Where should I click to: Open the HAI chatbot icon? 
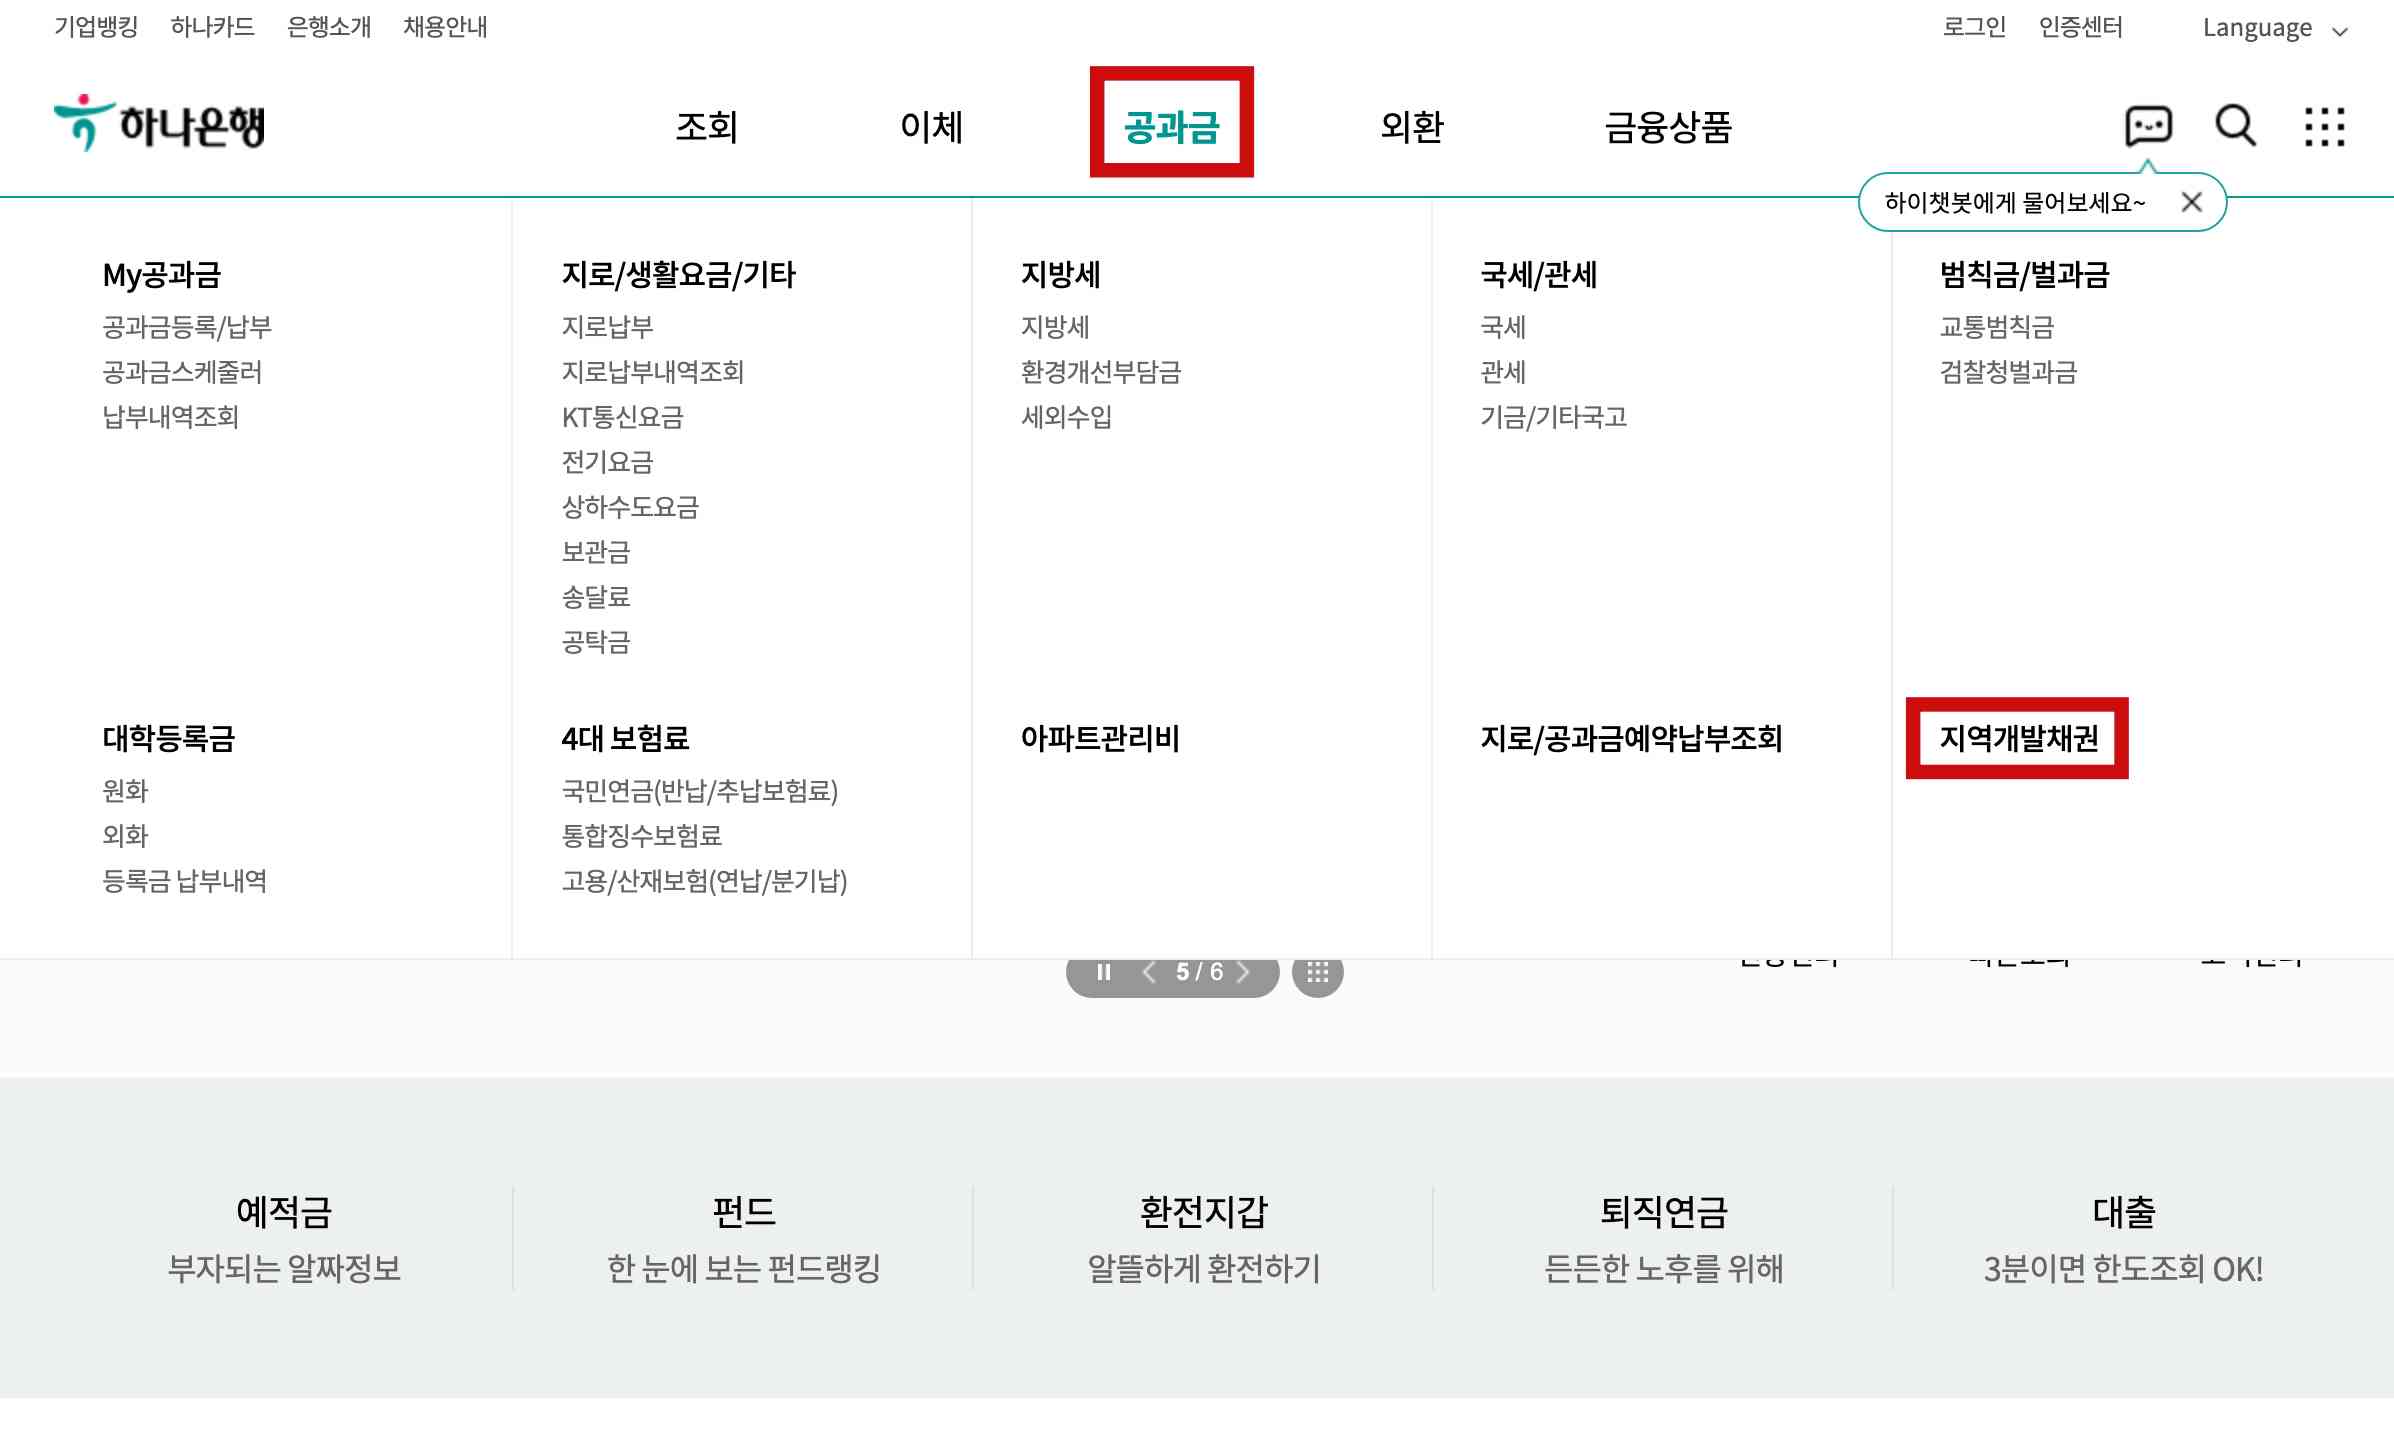click(x=2148, y=126)
